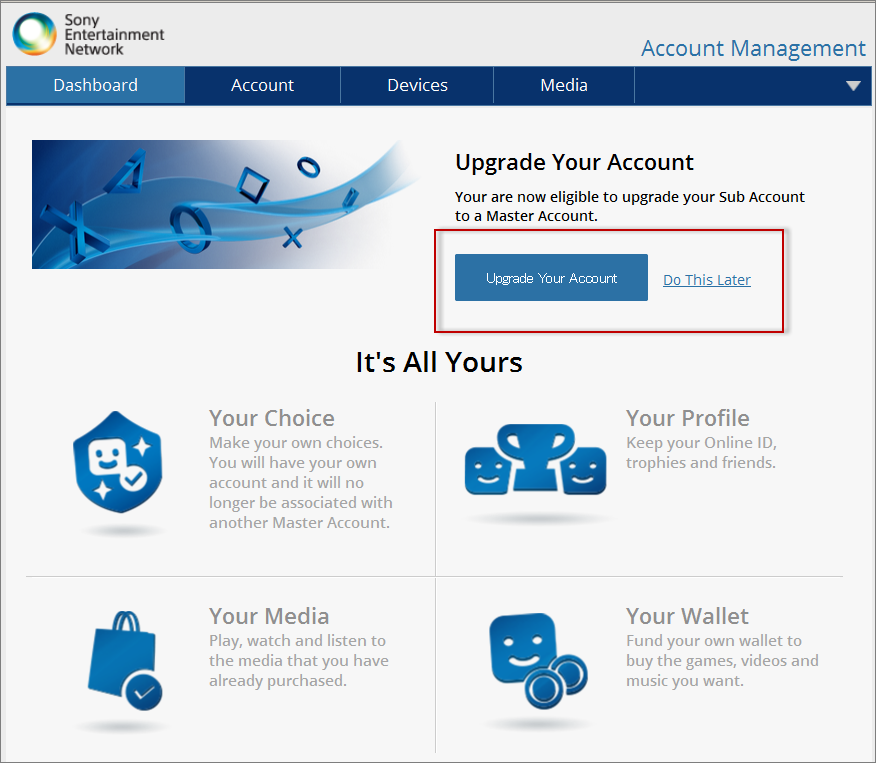Viewport: 876px width, 763px height.
Task: Click the Your Wallet heading
Action: click(687, 616)
